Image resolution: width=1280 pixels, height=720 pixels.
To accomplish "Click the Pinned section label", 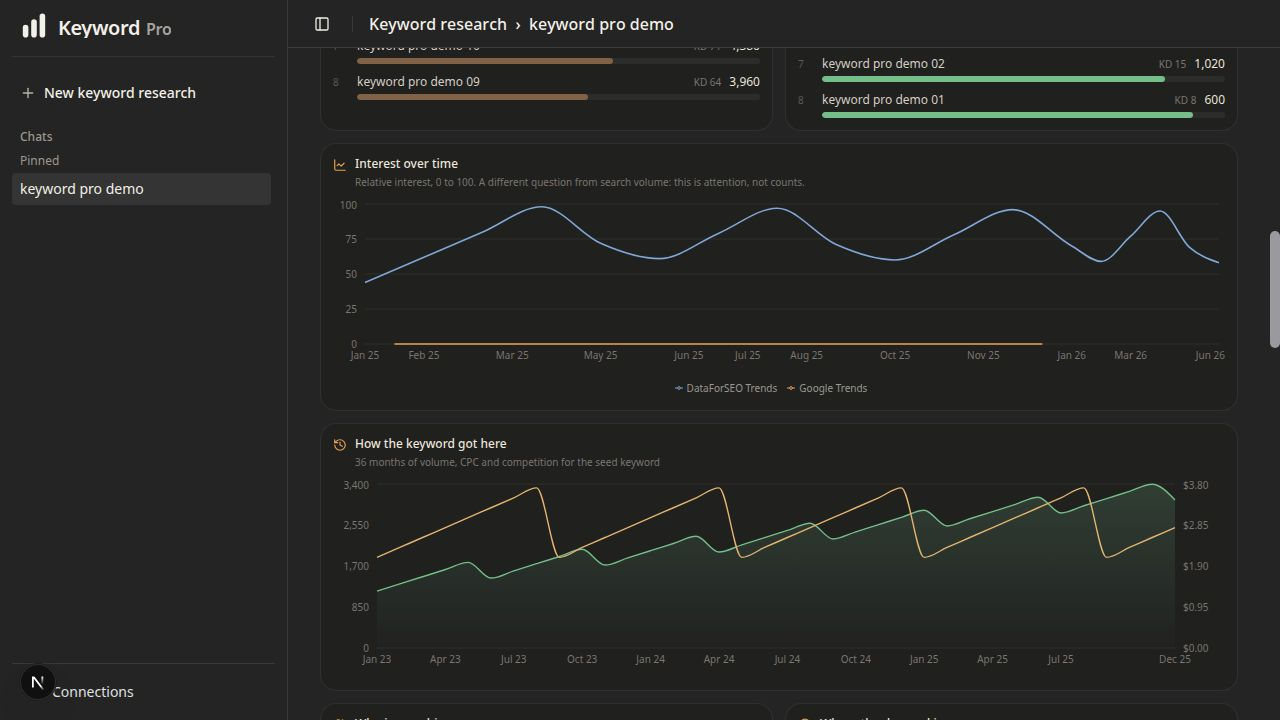I will [x=40, y=160].
